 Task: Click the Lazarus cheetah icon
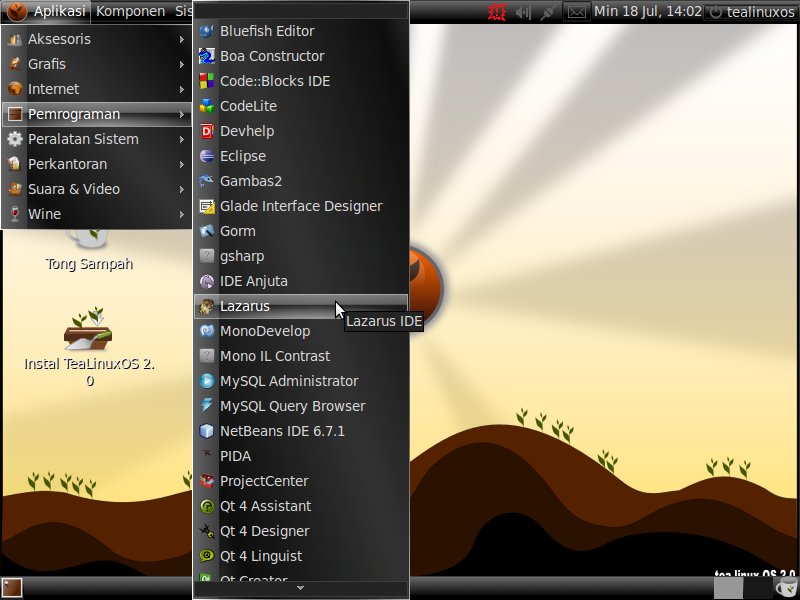[x=207, y=306]
